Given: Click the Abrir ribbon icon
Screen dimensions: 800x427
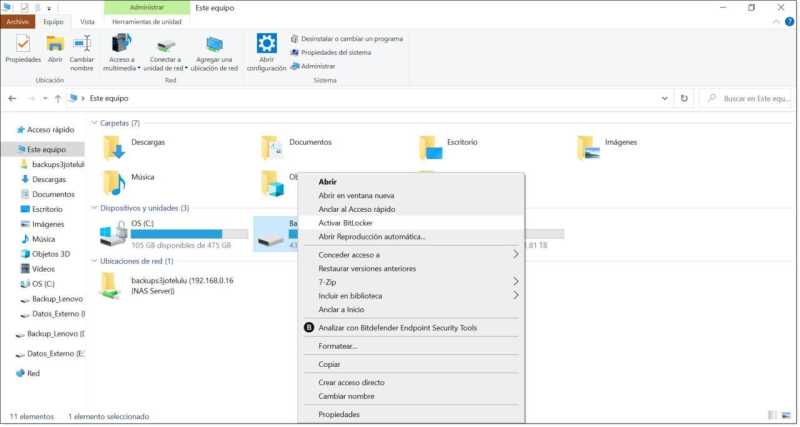Looking at the screenshot, I should point(55,48).
